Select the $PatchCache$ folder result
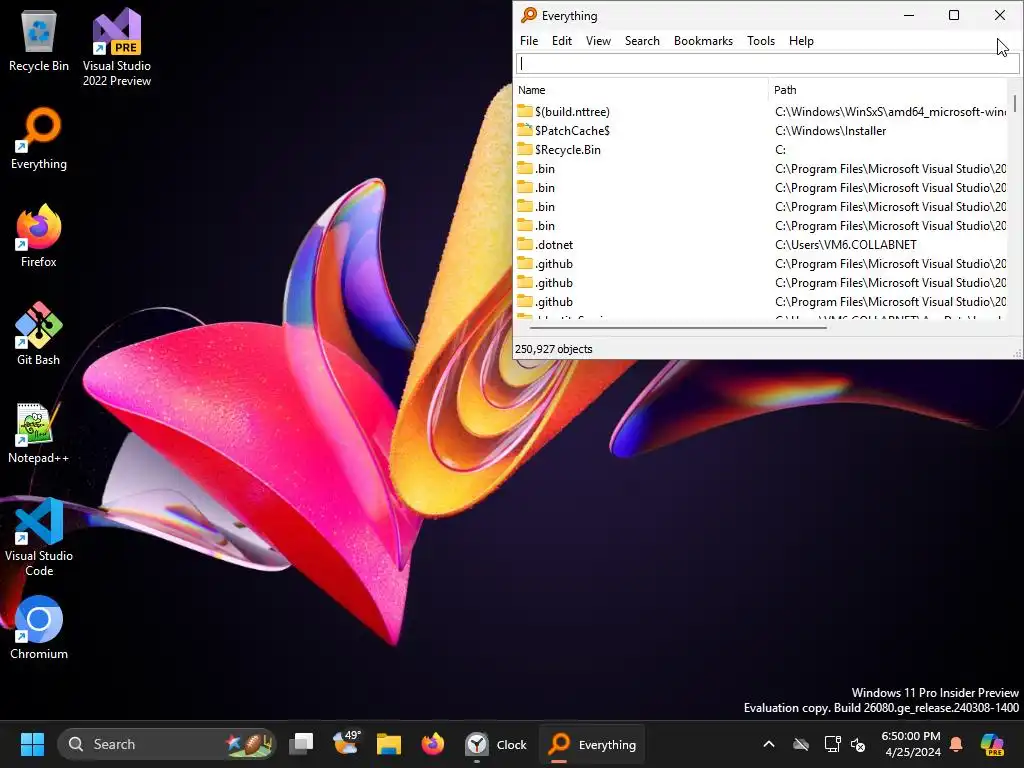This screenshot has height=768, width=1024. [x=572, y=131]
